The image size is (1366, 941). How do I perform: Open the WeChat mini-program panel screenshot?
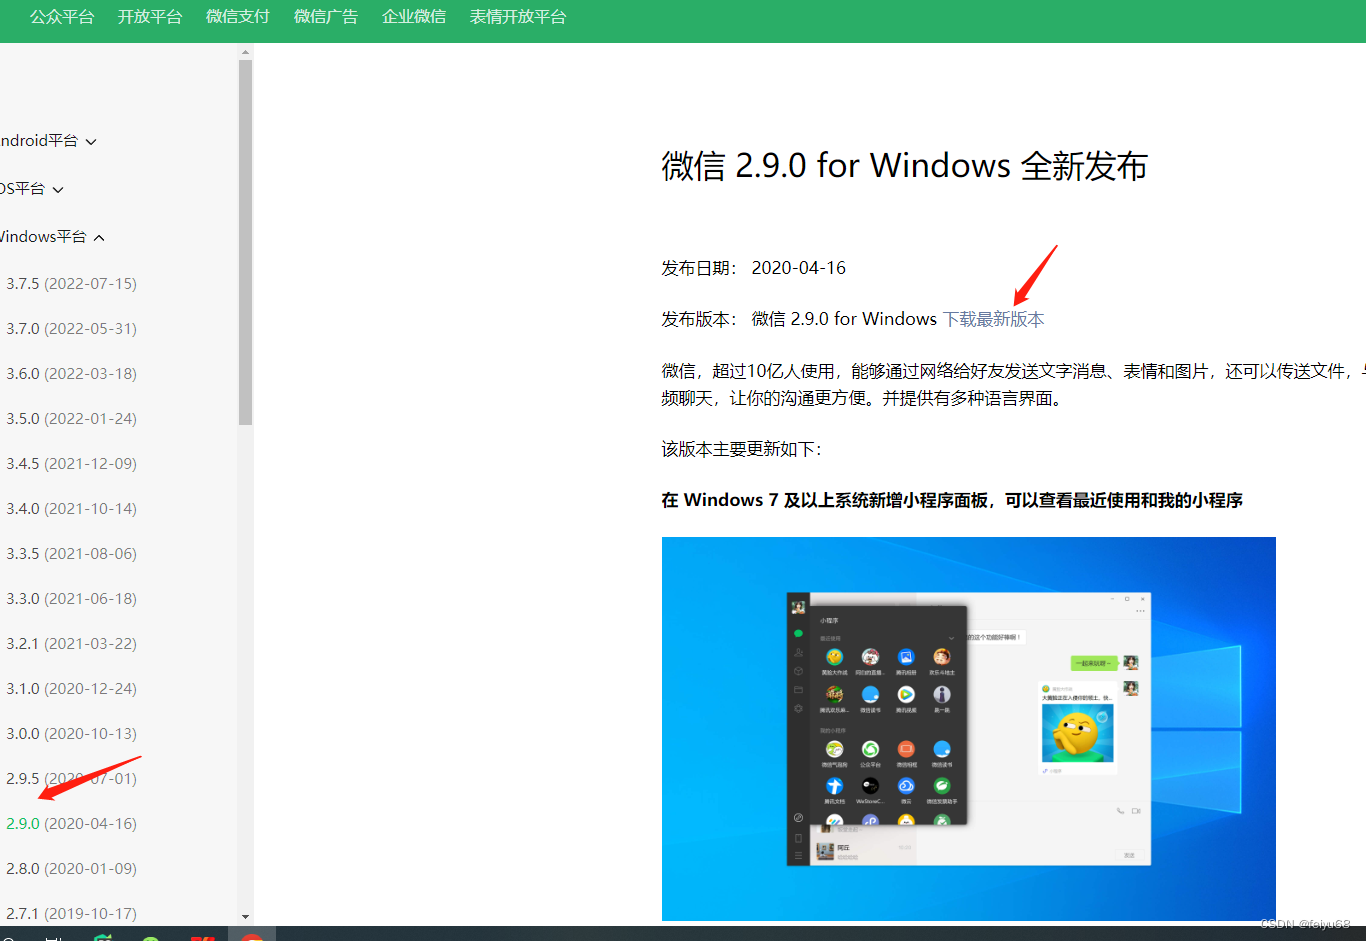968,728
